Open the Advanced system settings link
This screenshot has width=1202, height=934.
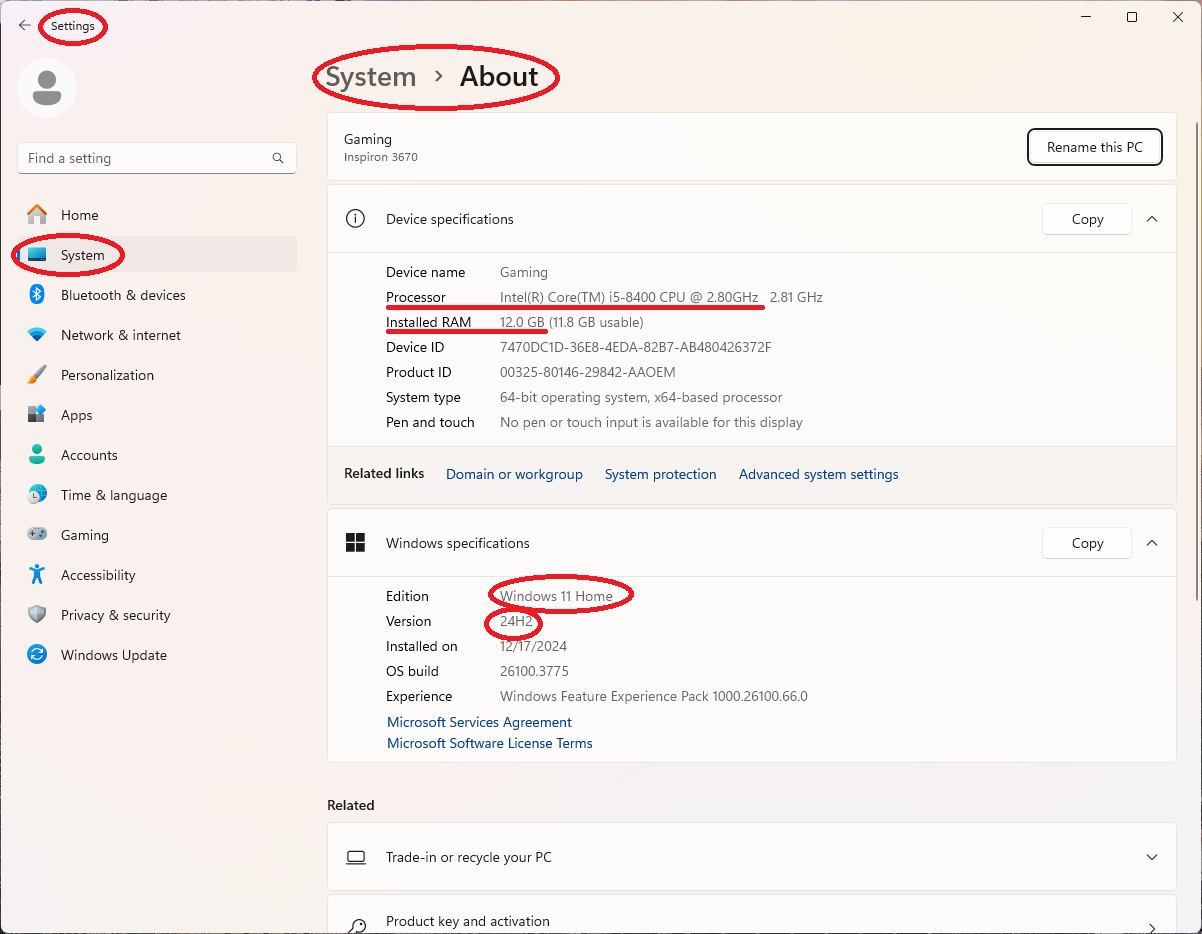click(818, 474)
